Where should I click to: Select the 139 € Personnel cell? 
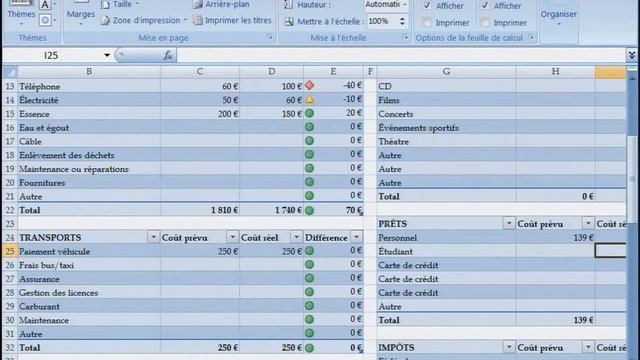coord(556,238)
